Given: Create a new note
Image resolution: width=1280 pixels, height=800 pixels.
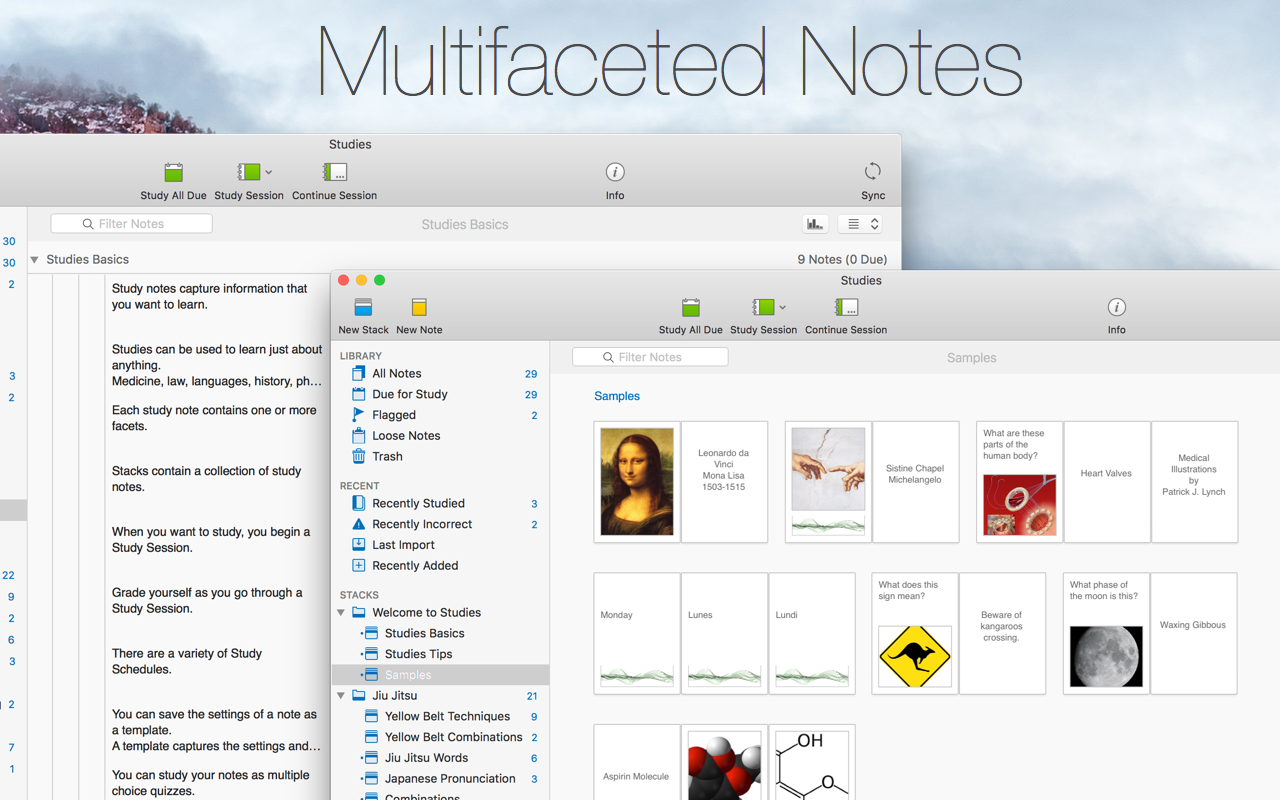Looking at the screenshot, I should coord(418,316).
